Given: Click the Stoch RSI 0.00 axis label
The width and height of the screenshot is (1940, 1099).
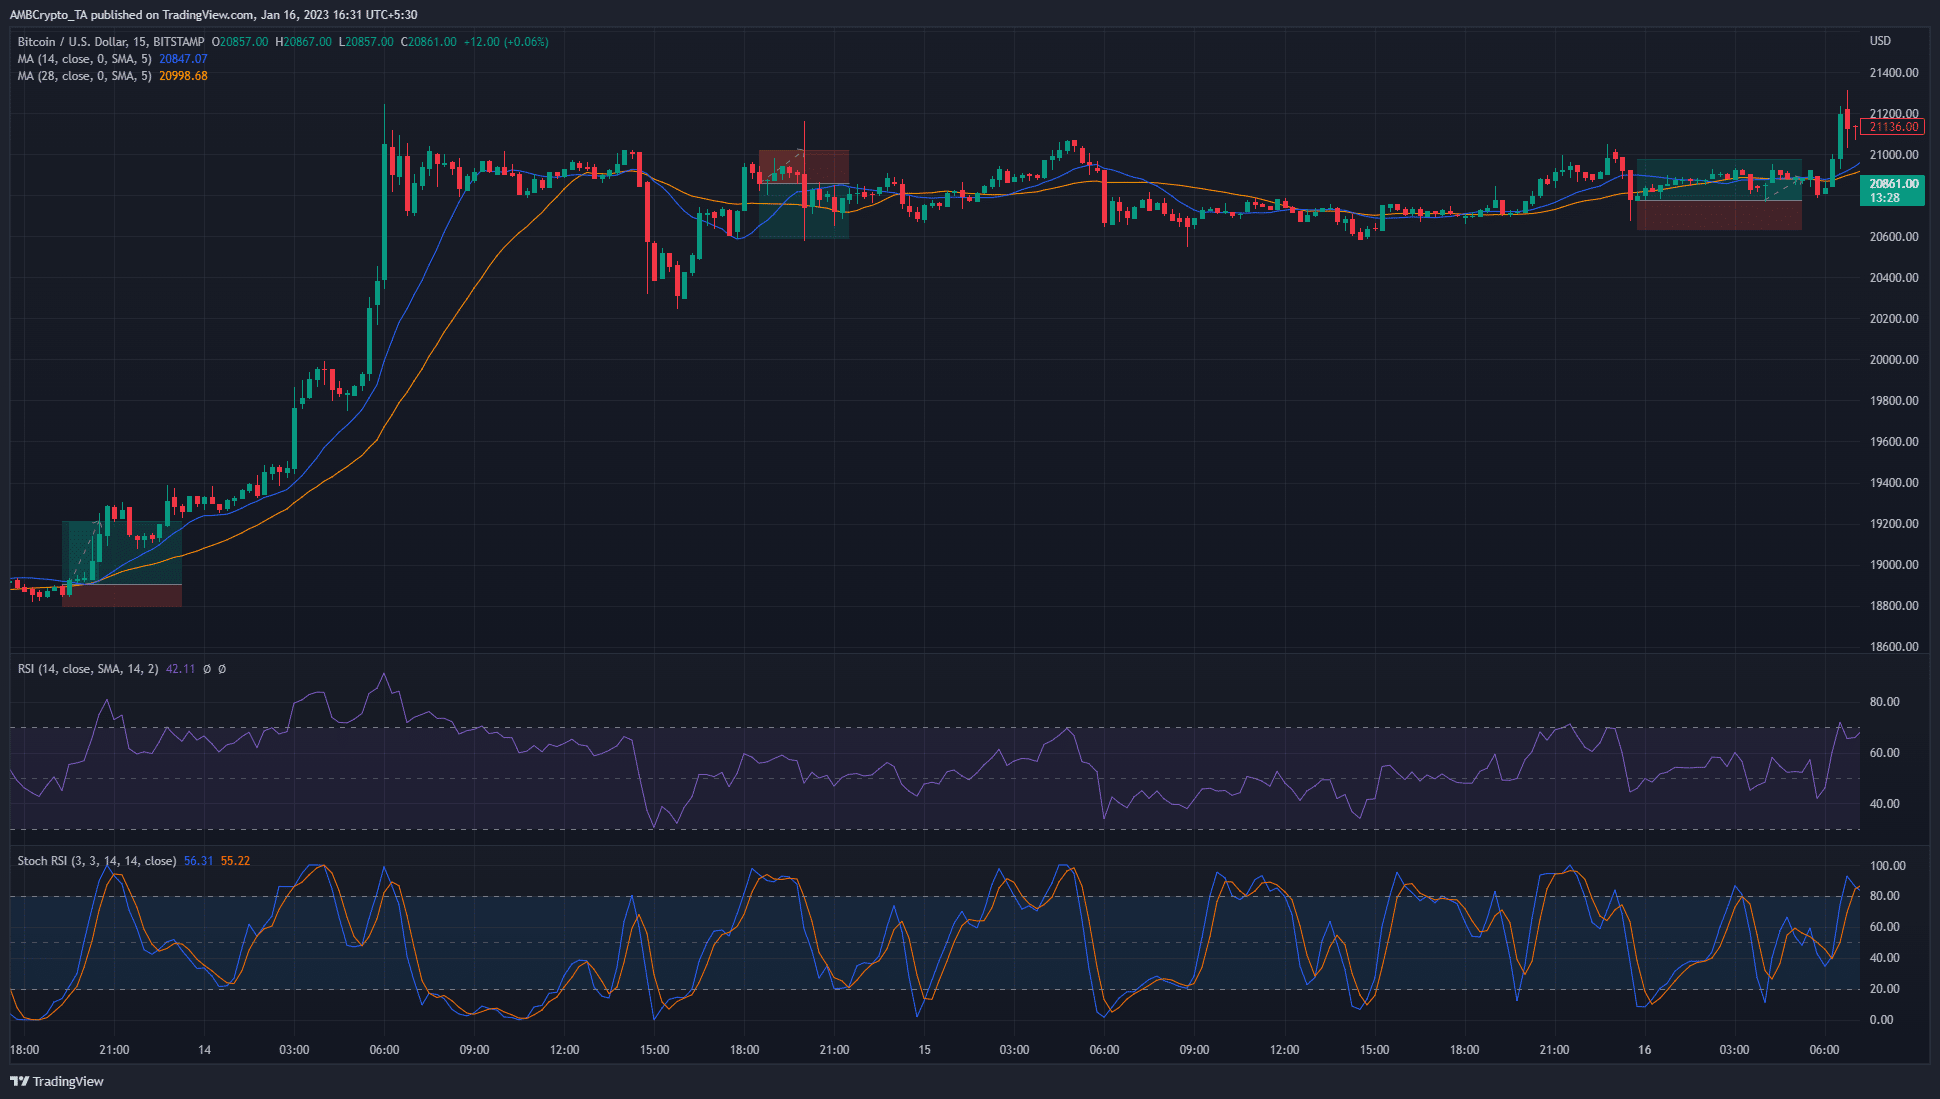Looking at the screenshot, I should point(1882,1020).
